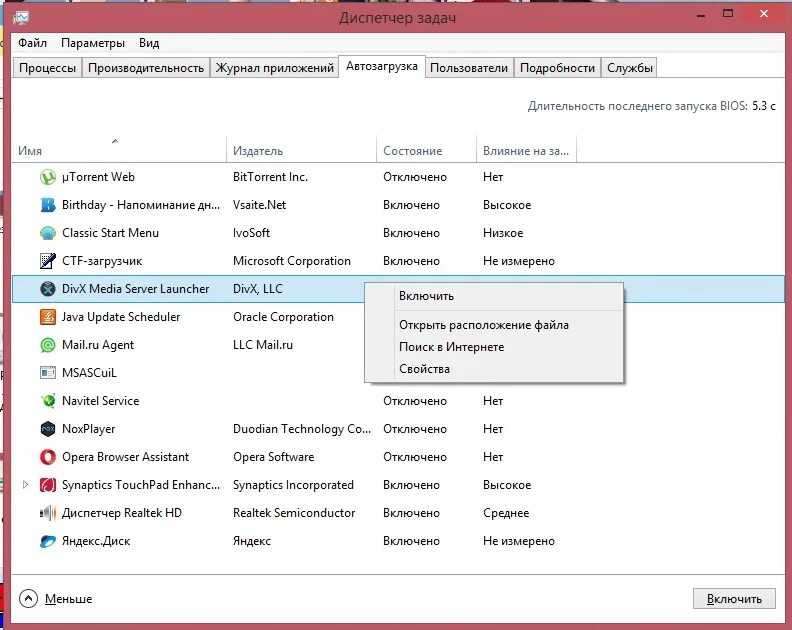
Task: Click the Synaptics TouchPad icon
Action: 47,485
